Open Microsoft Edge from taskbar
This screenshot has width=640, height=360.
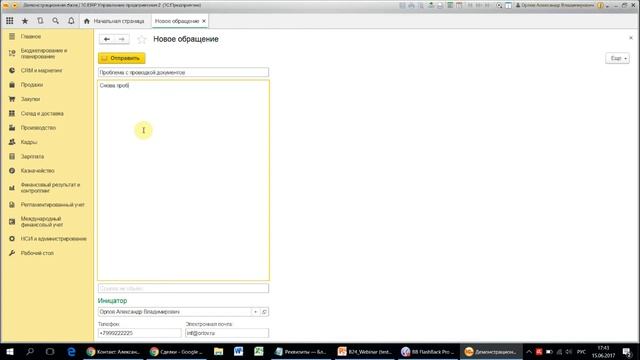[x=71, y=351]
